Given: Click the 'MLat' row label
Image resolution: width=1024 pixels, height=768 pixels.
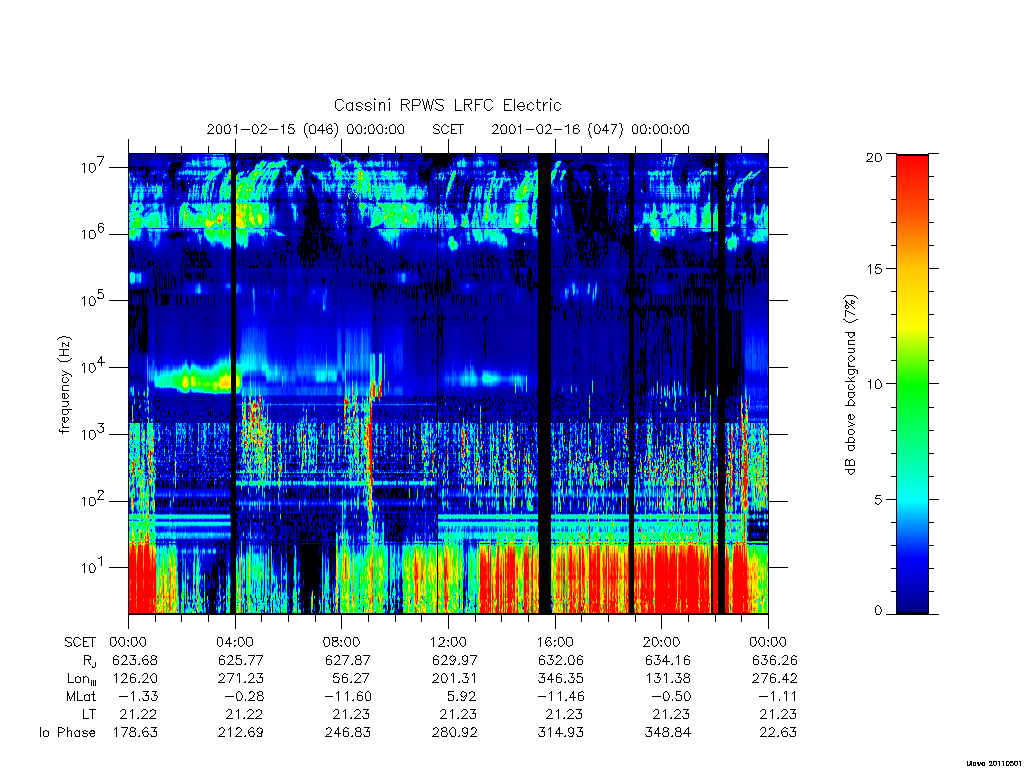Looking at the screenshot, I should click(x=81, y=697).
